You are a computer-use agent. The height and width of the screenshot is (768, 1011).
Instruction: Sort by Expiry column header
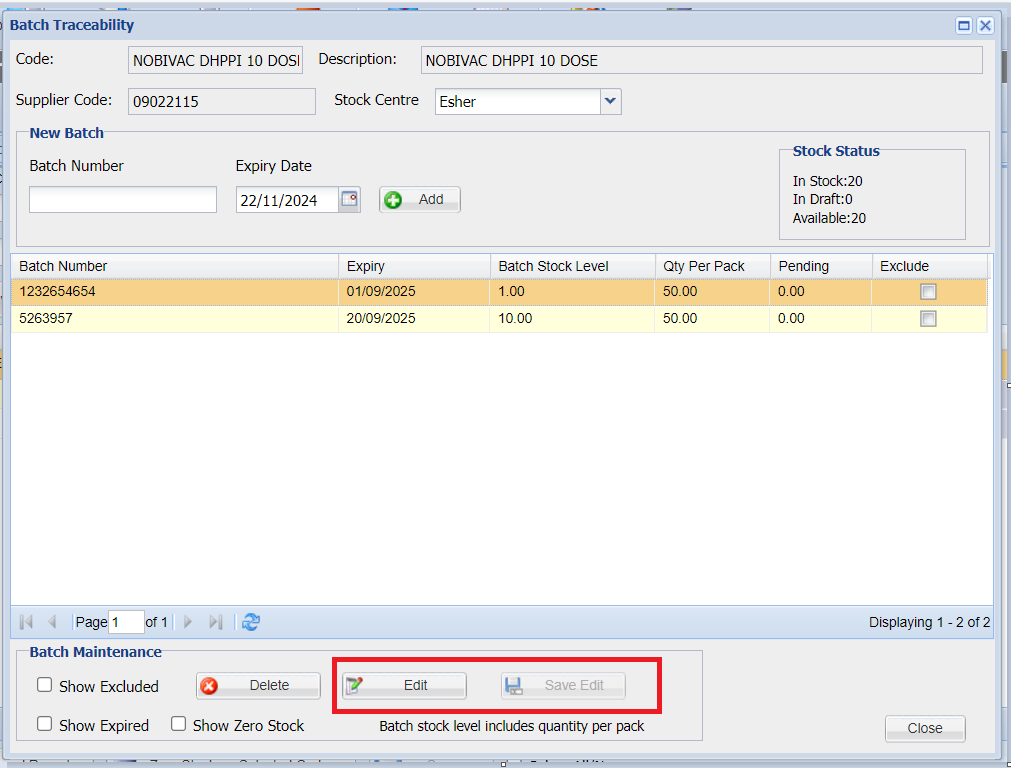tap(415, 266)
